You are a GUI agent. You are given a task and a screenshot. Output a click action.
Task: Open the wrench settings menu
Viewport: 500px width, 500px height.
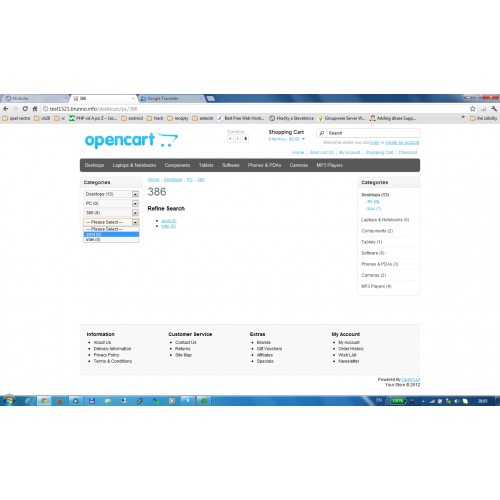[494, 109]
